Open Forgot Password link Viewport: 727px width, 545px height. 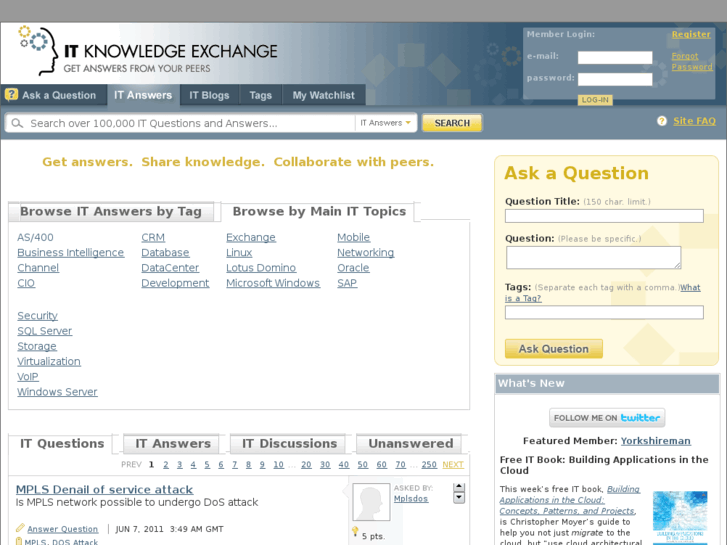[x=692, y=61]
